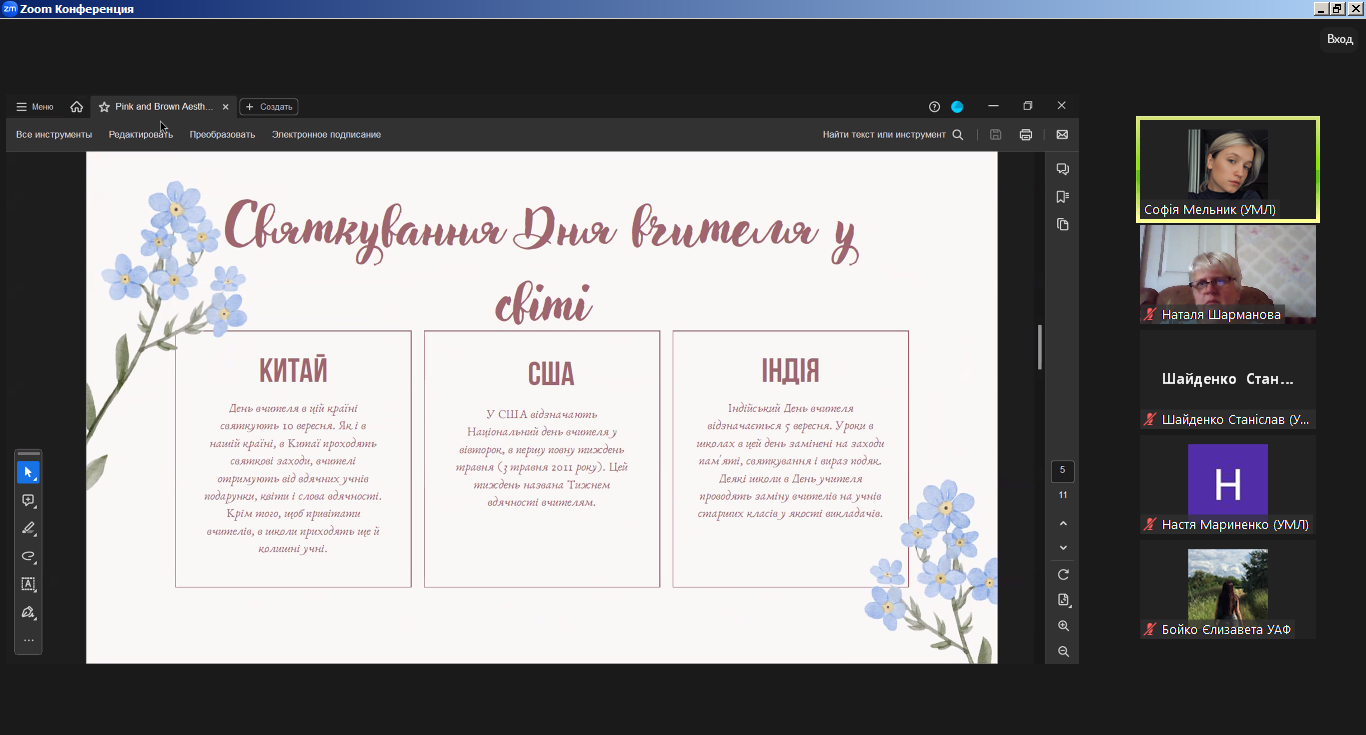Viewport: 1366px width, 735px height.
Task: Go to the next page arrow
Action: (1063, 548)
